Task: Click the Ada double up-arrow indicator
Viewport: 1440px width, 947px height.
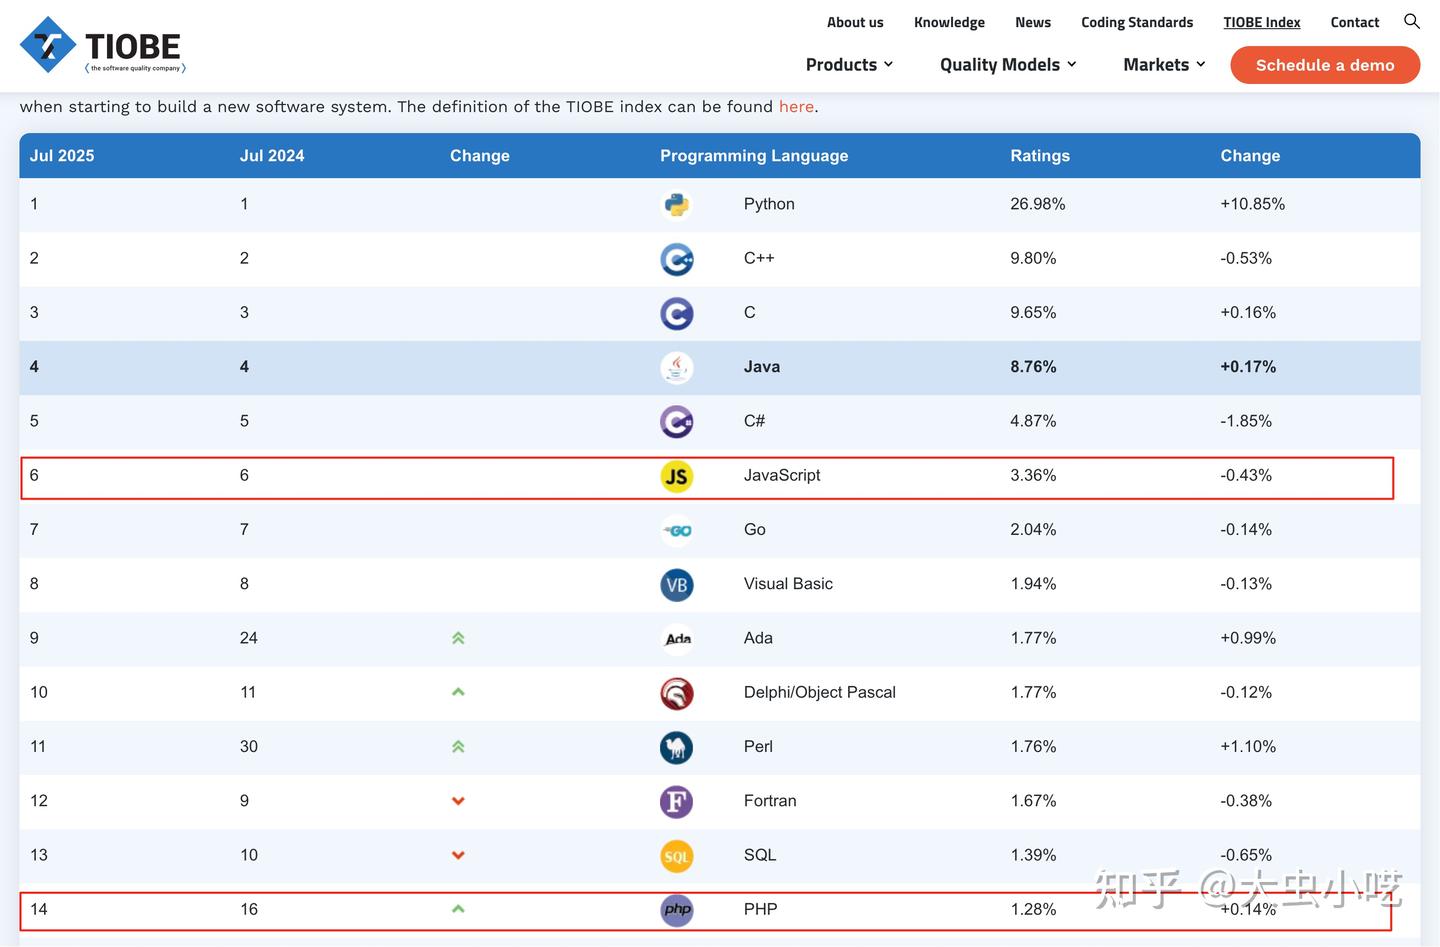Action: tap(458, 638)
